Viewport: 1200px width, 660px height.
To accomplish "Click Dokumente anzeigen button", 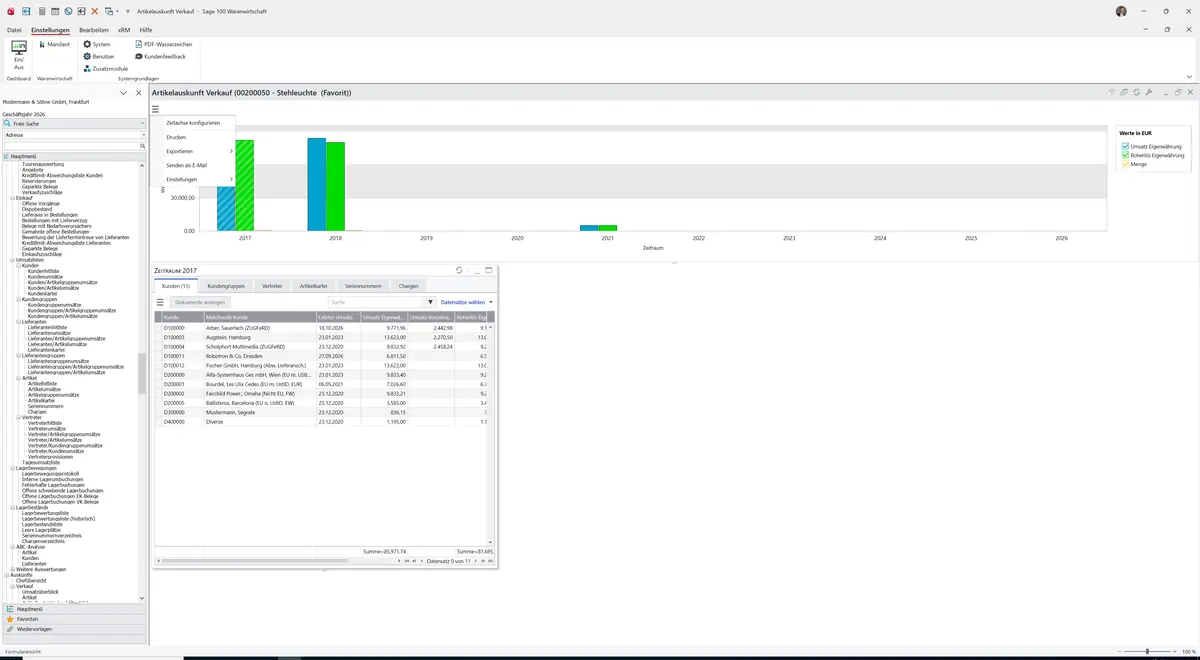I will pyautogui.click(x=201, y=301).
